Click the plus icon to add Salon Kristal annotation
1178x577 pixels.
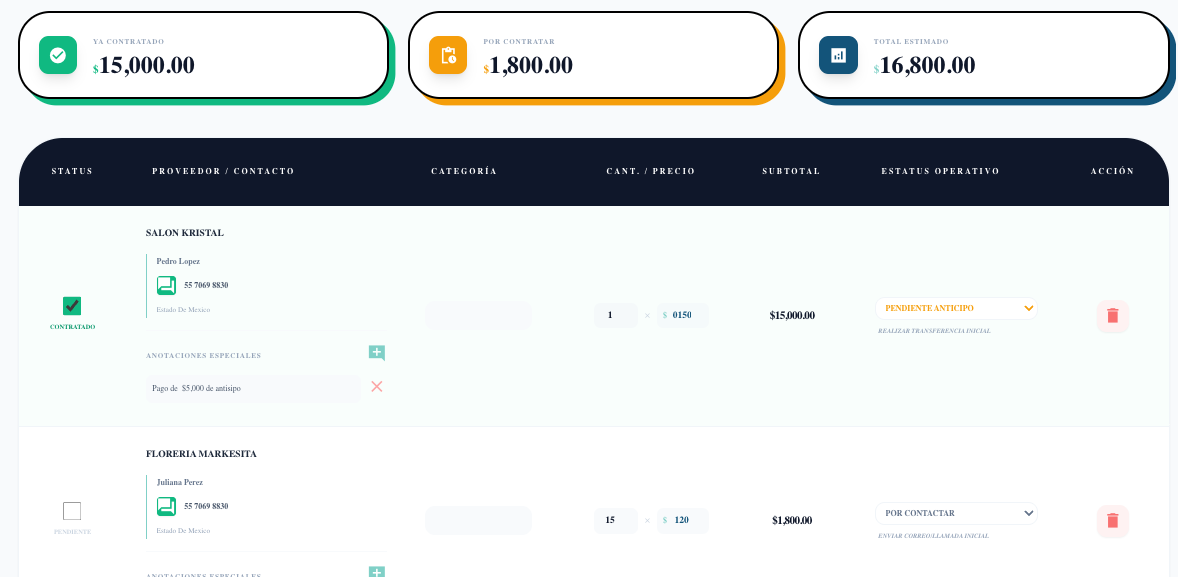[x=377, y=353]
